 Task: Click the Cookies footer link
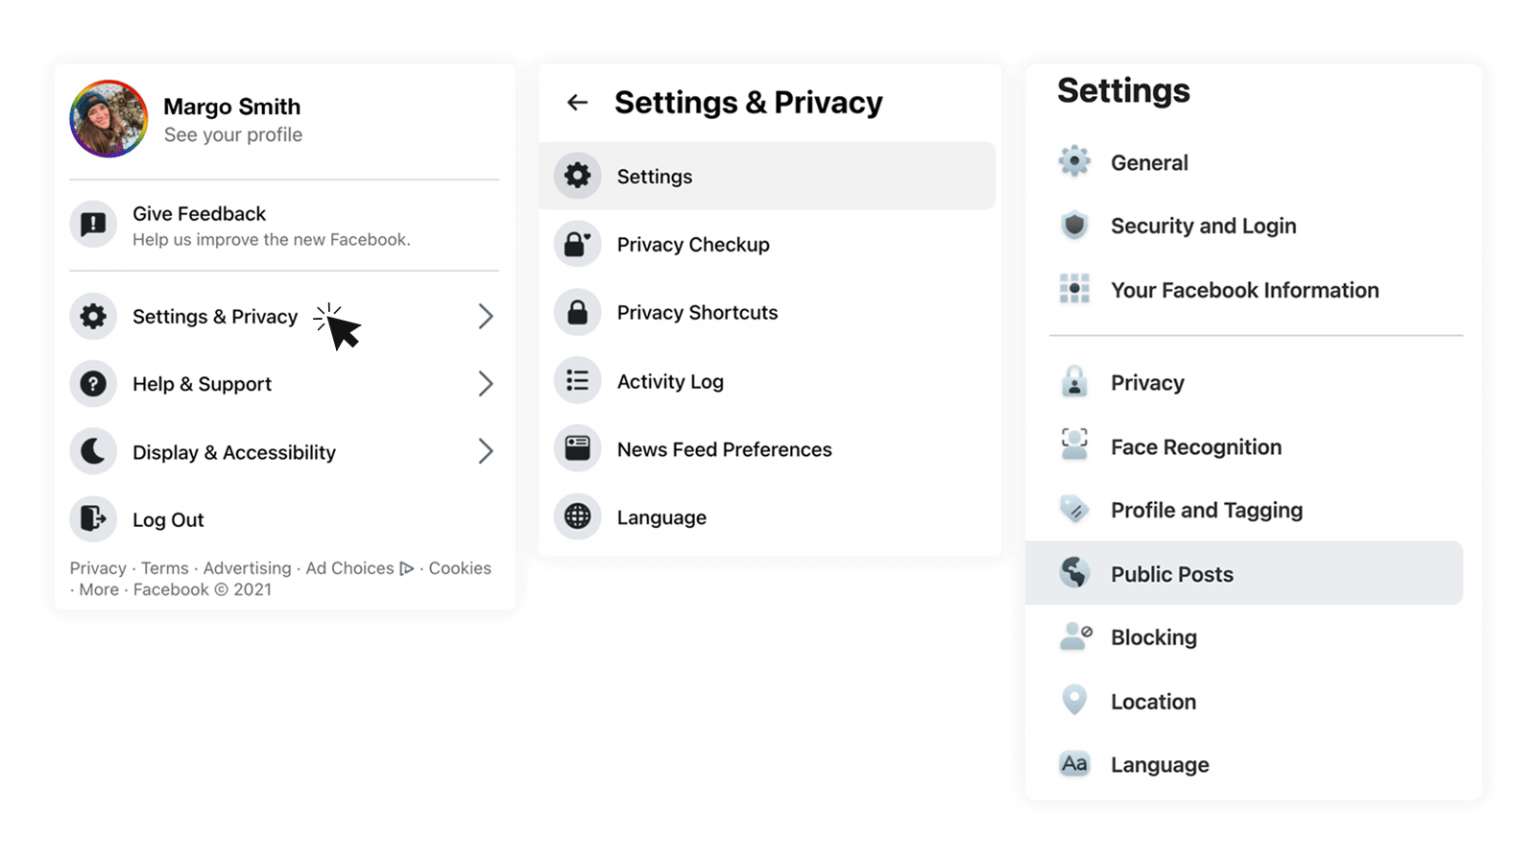pyautogui.click(x=460, y=568)
